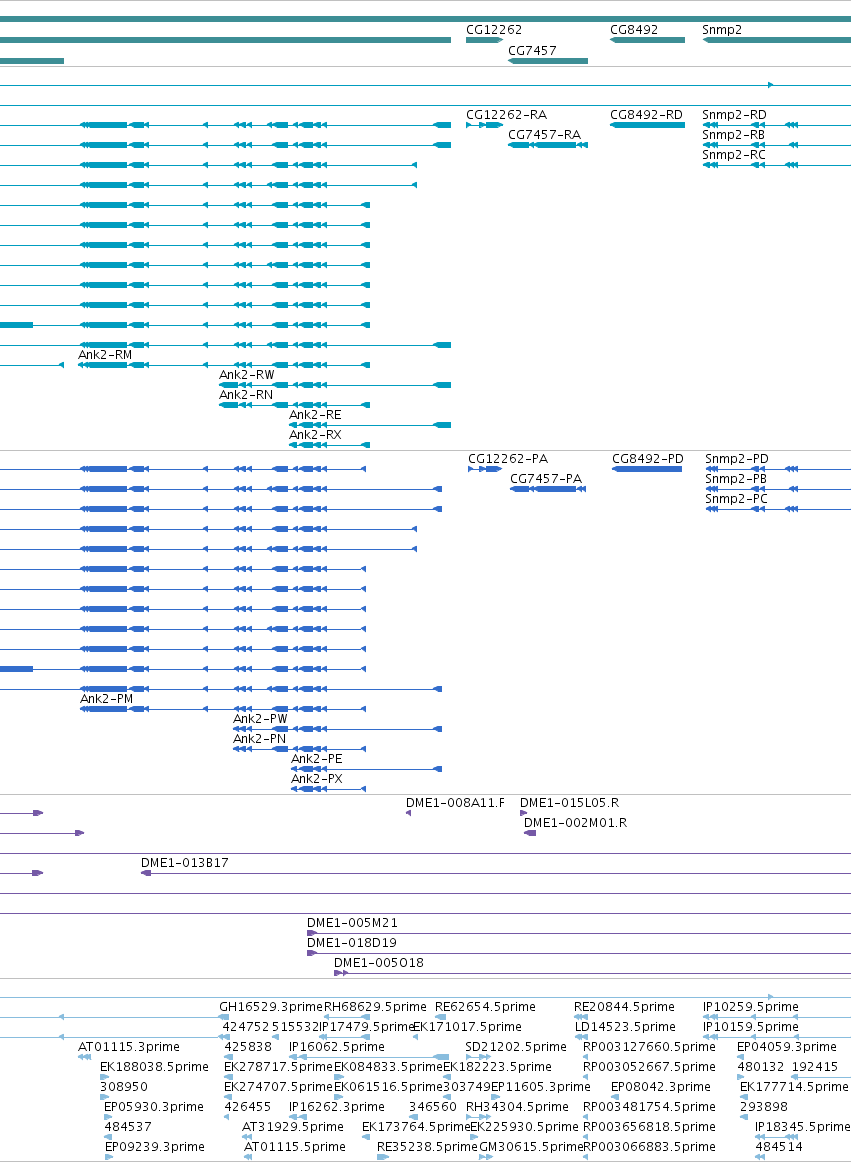The height and width of the screenshot is (1162, 851).
Task: Select transcript Snmp2-RD
Action: [776, 125]
